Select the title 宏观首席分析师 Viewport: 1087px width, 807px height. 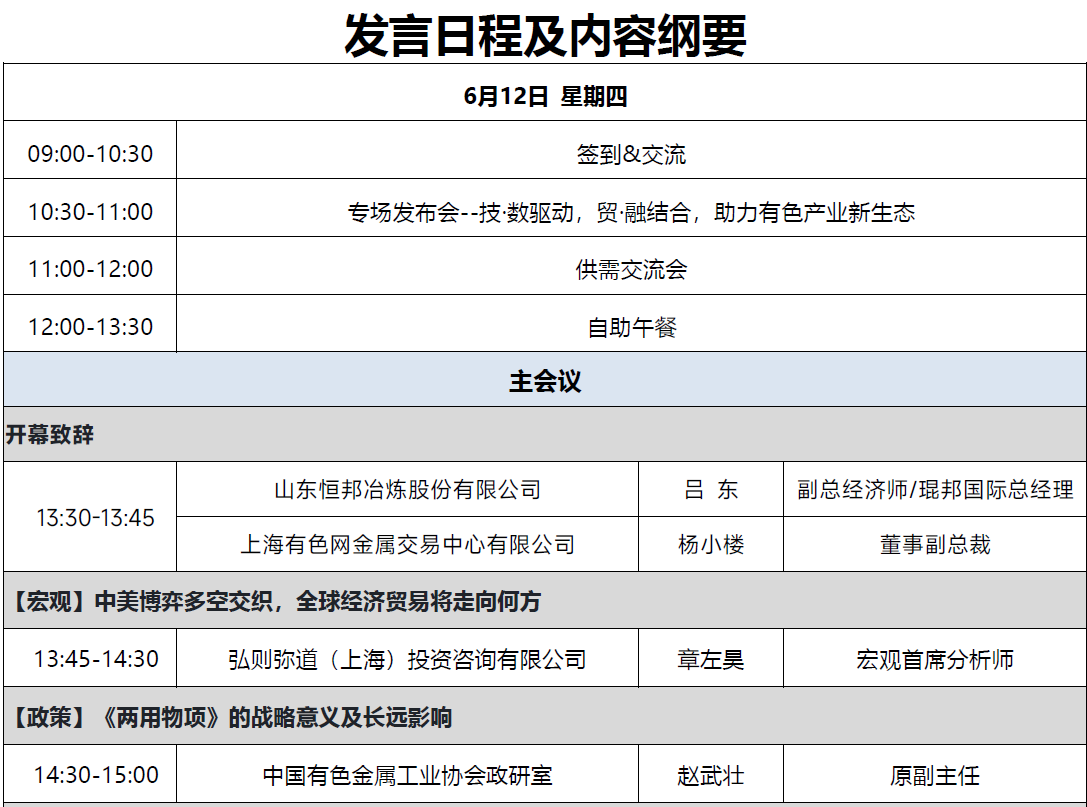point(934,659)
